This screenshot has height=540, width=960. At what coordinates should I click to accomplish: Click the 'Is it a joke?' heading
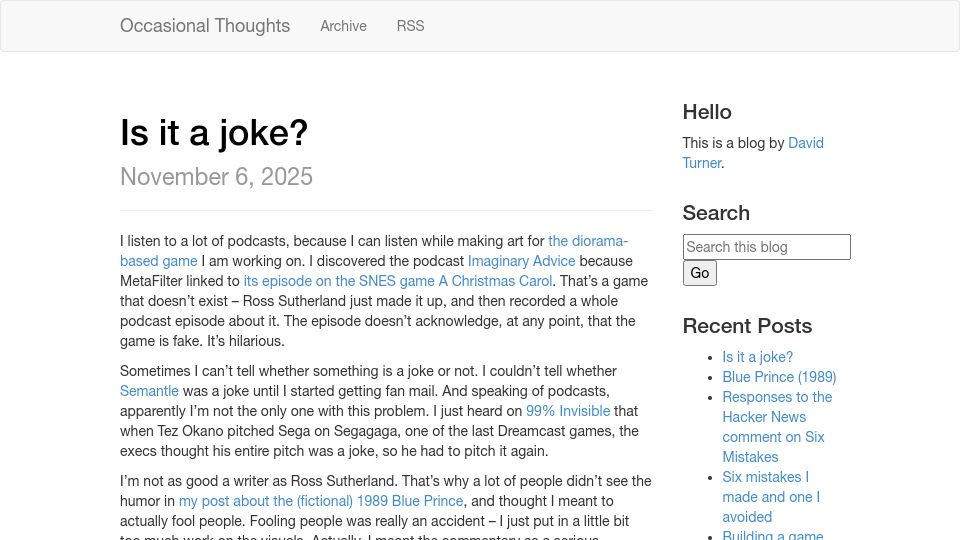pyautogui.click(x=214, y=132)
